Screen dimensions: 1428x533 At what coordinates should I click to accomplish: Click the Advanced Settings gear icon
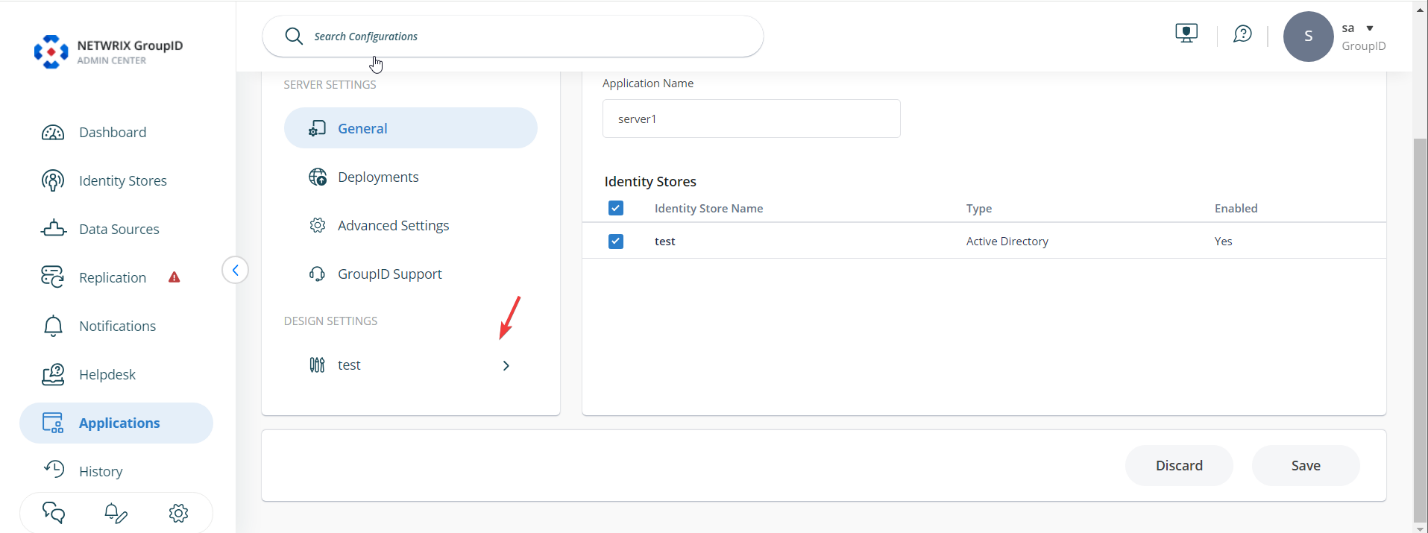coord(318,226)
